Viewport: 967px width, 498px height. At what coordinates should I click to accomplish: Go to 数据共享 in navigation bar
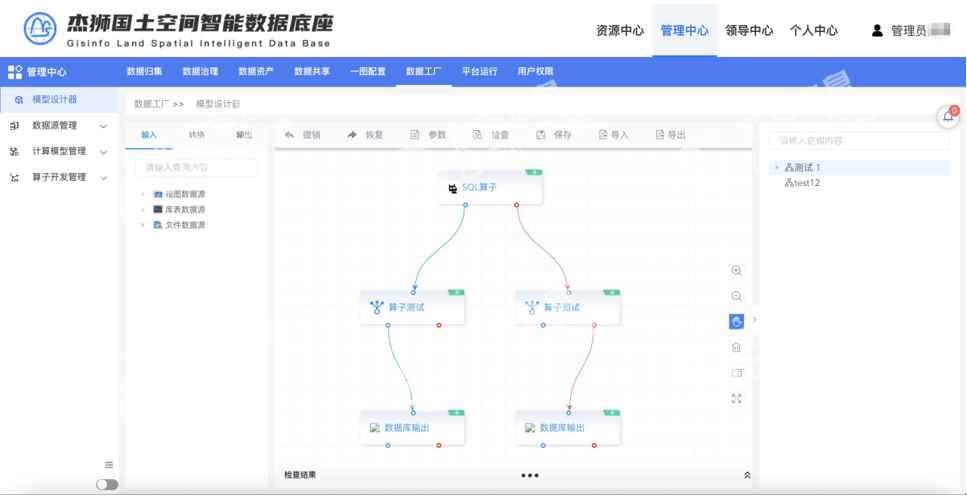coord(312,71)
